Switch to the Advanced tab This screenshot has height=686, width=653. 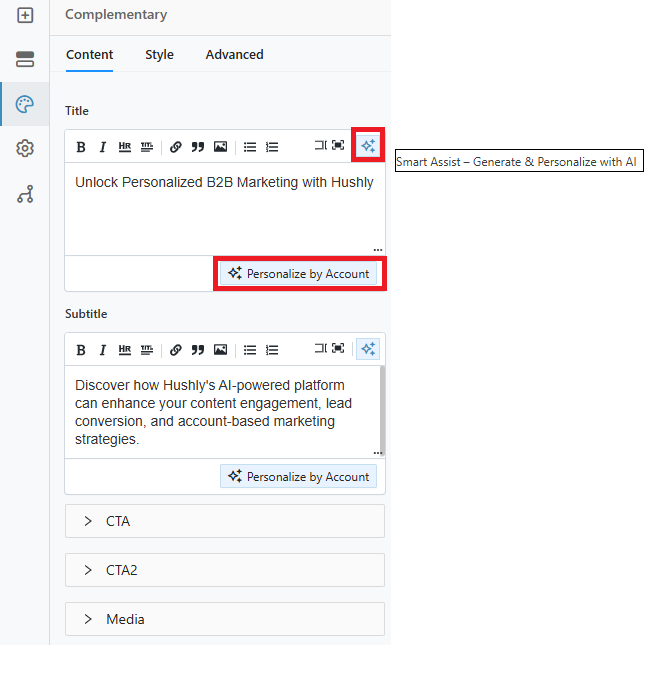click(234, 55)
